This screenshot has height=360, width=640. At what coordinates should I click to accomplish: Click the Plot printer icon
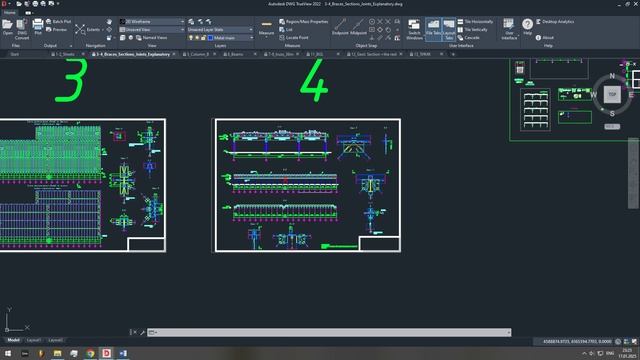pos(38,27)
